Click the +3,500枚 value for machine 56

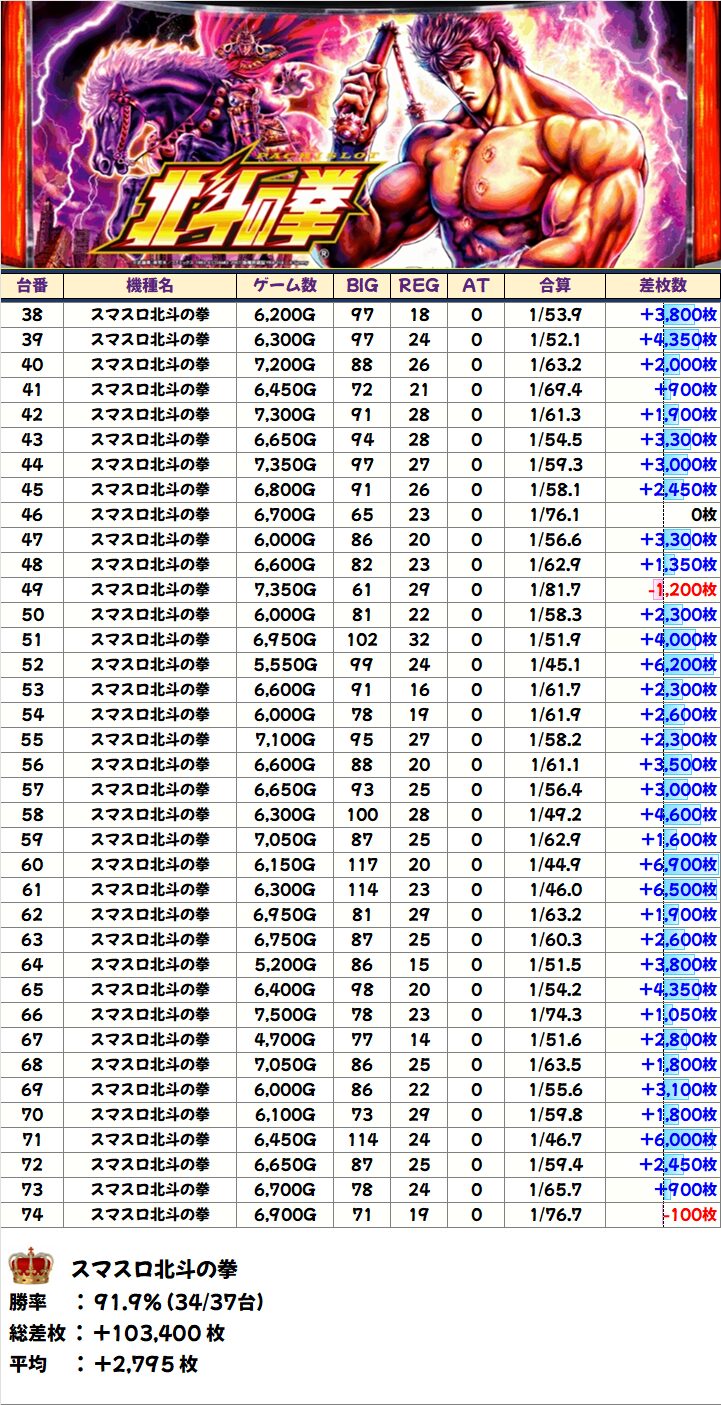tap(679, 764)
